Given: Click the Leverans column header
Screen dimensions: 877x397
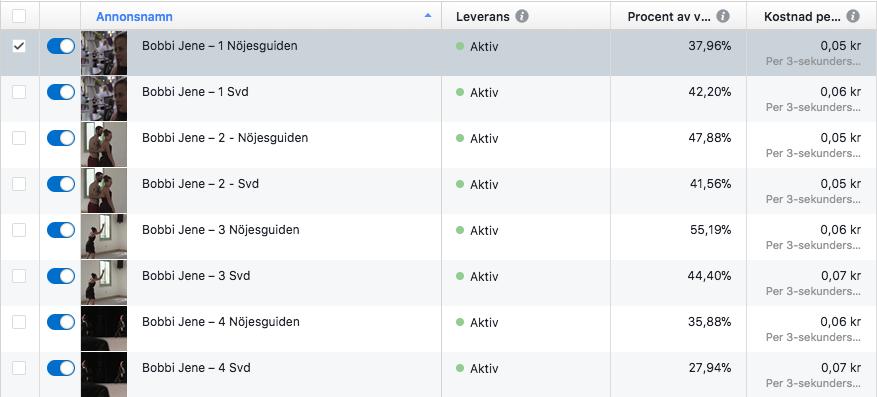Looking at the screenshot, I should (483, 17).
